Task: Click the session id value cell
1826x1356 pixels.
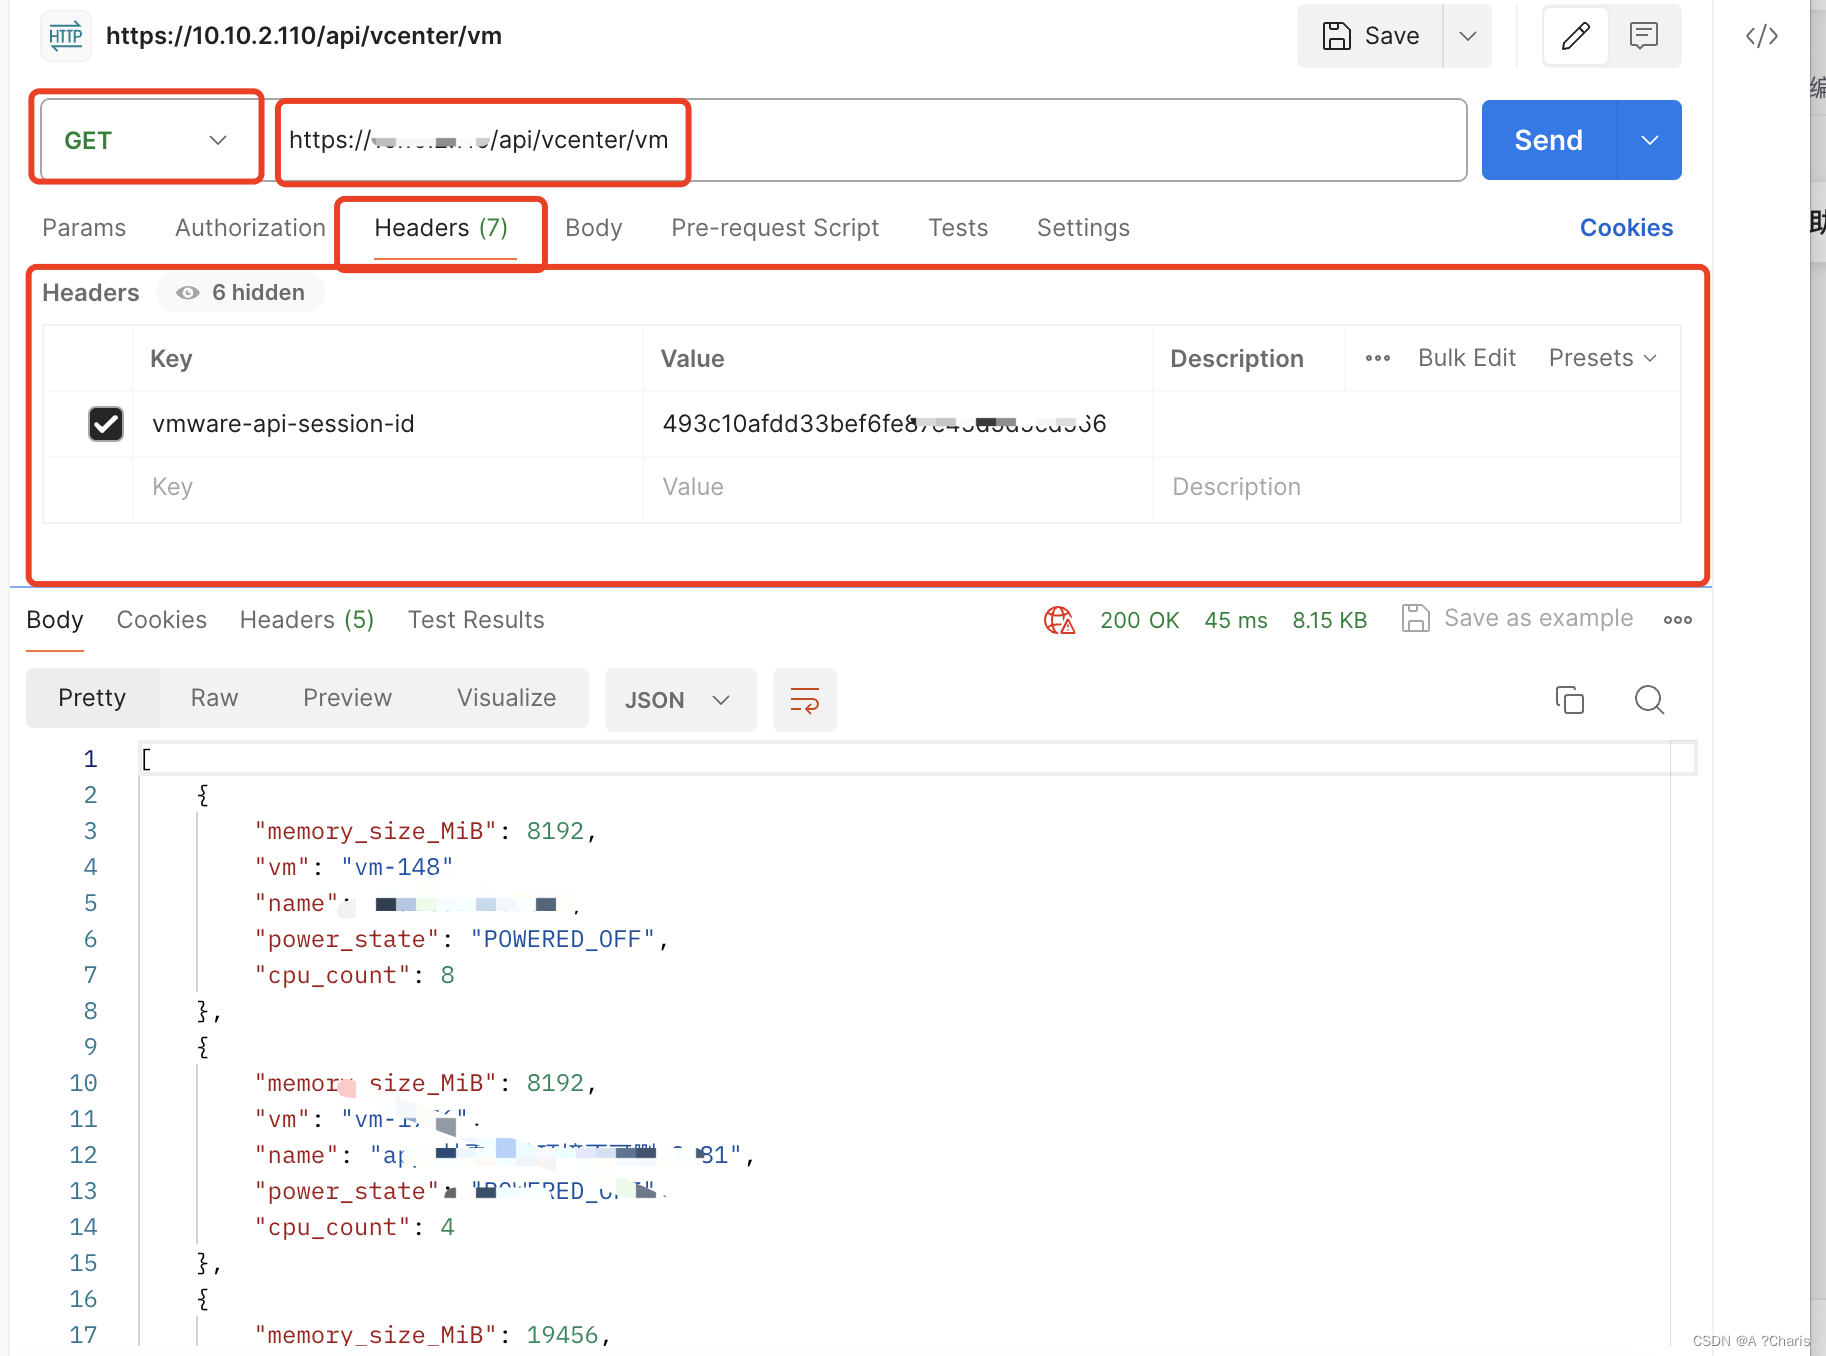Action: coord(897,424)
